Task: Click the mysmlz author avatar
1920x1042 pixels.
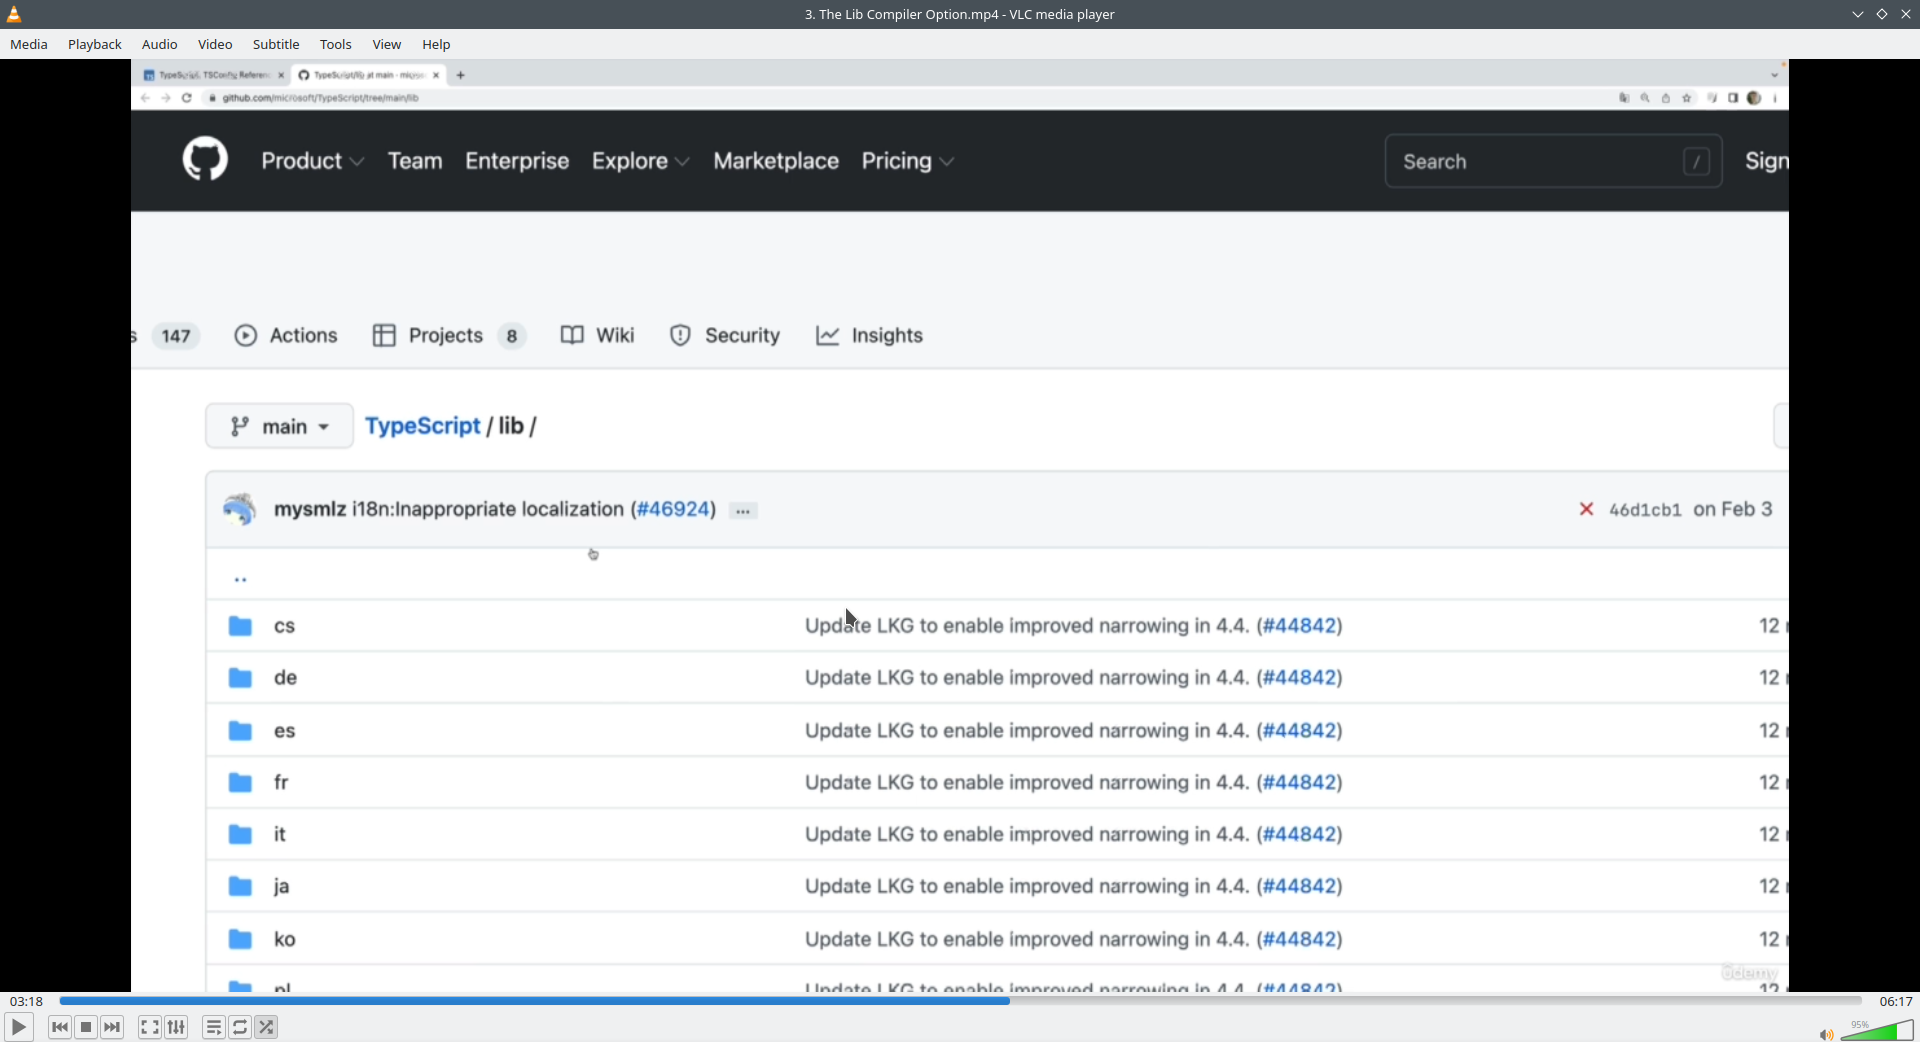Action: pos(240,509)
